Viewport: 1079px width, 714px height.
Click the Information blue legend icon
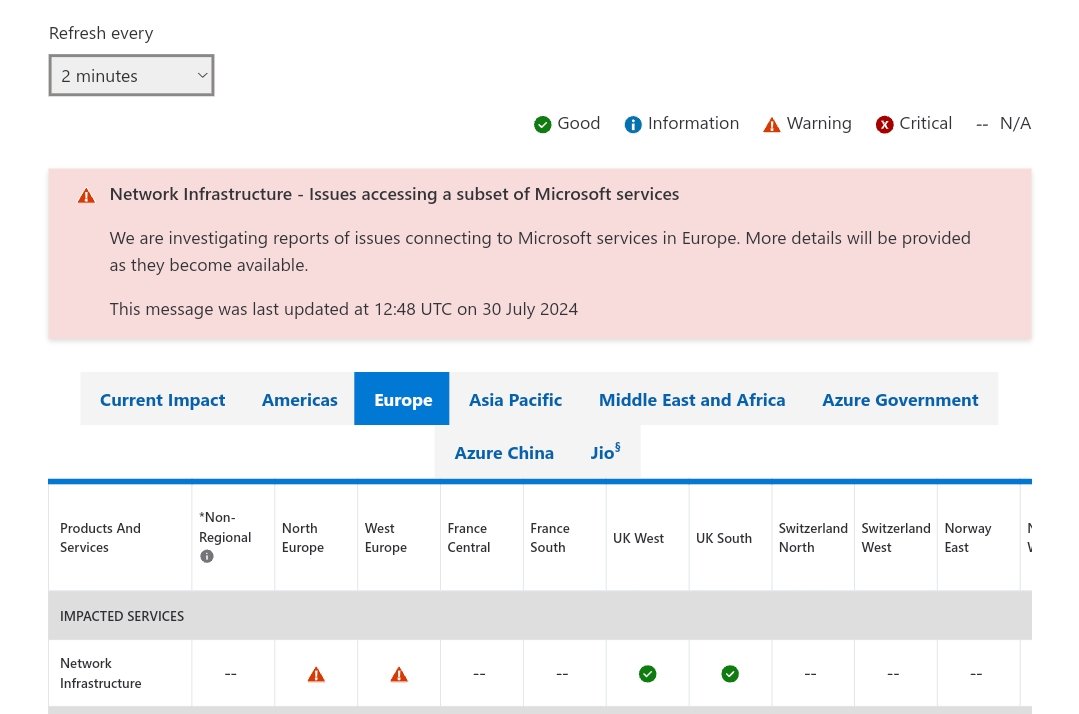click(x=632, y=125)
